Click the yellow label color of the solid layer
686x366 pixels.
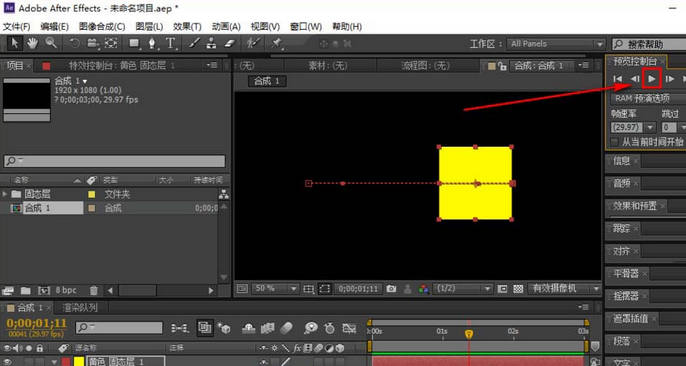coord(79,362)
